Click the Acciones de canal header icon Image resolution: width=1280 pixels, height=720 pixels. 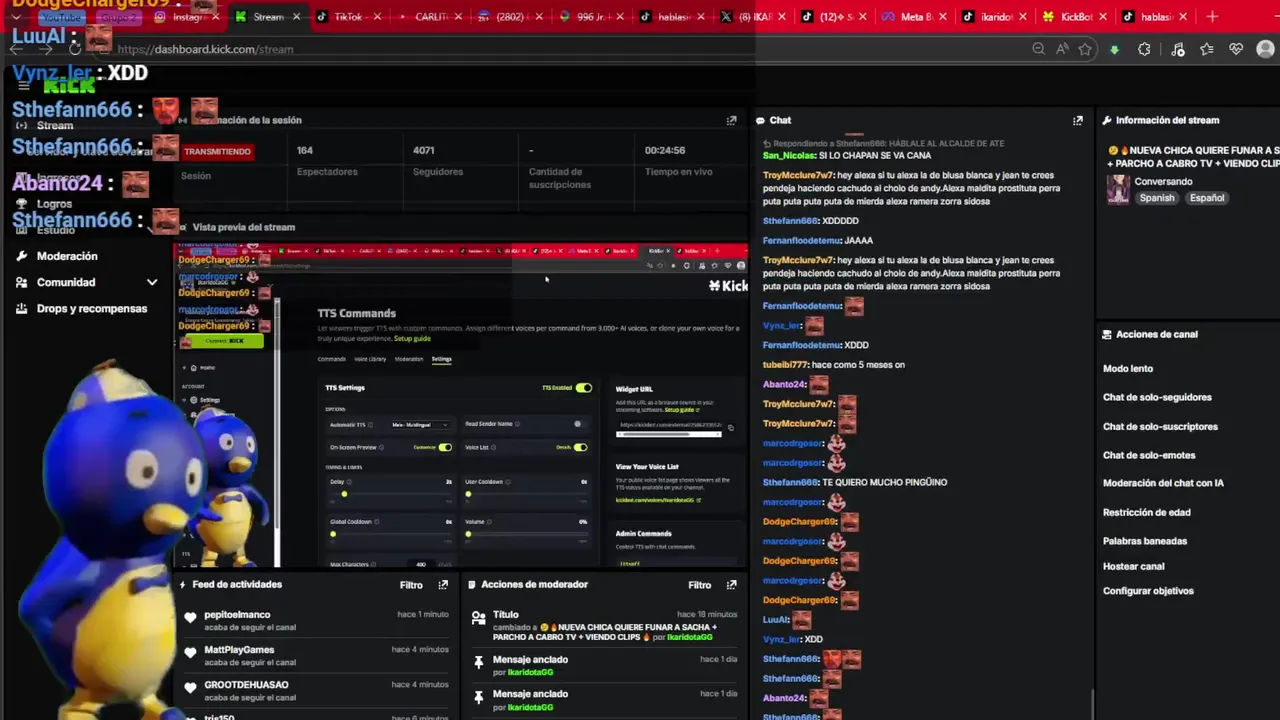click(x=1107, y=335)
